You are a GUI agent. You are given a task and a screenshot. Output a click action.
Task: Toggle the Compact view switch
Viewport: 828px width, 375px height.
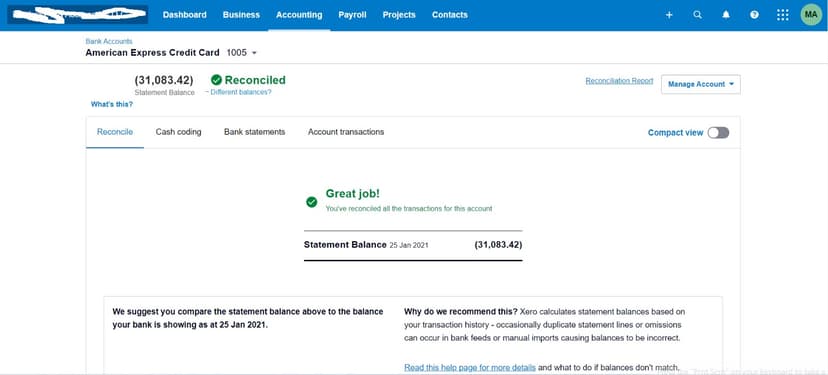pyautogui.click(x=718, y=133)
